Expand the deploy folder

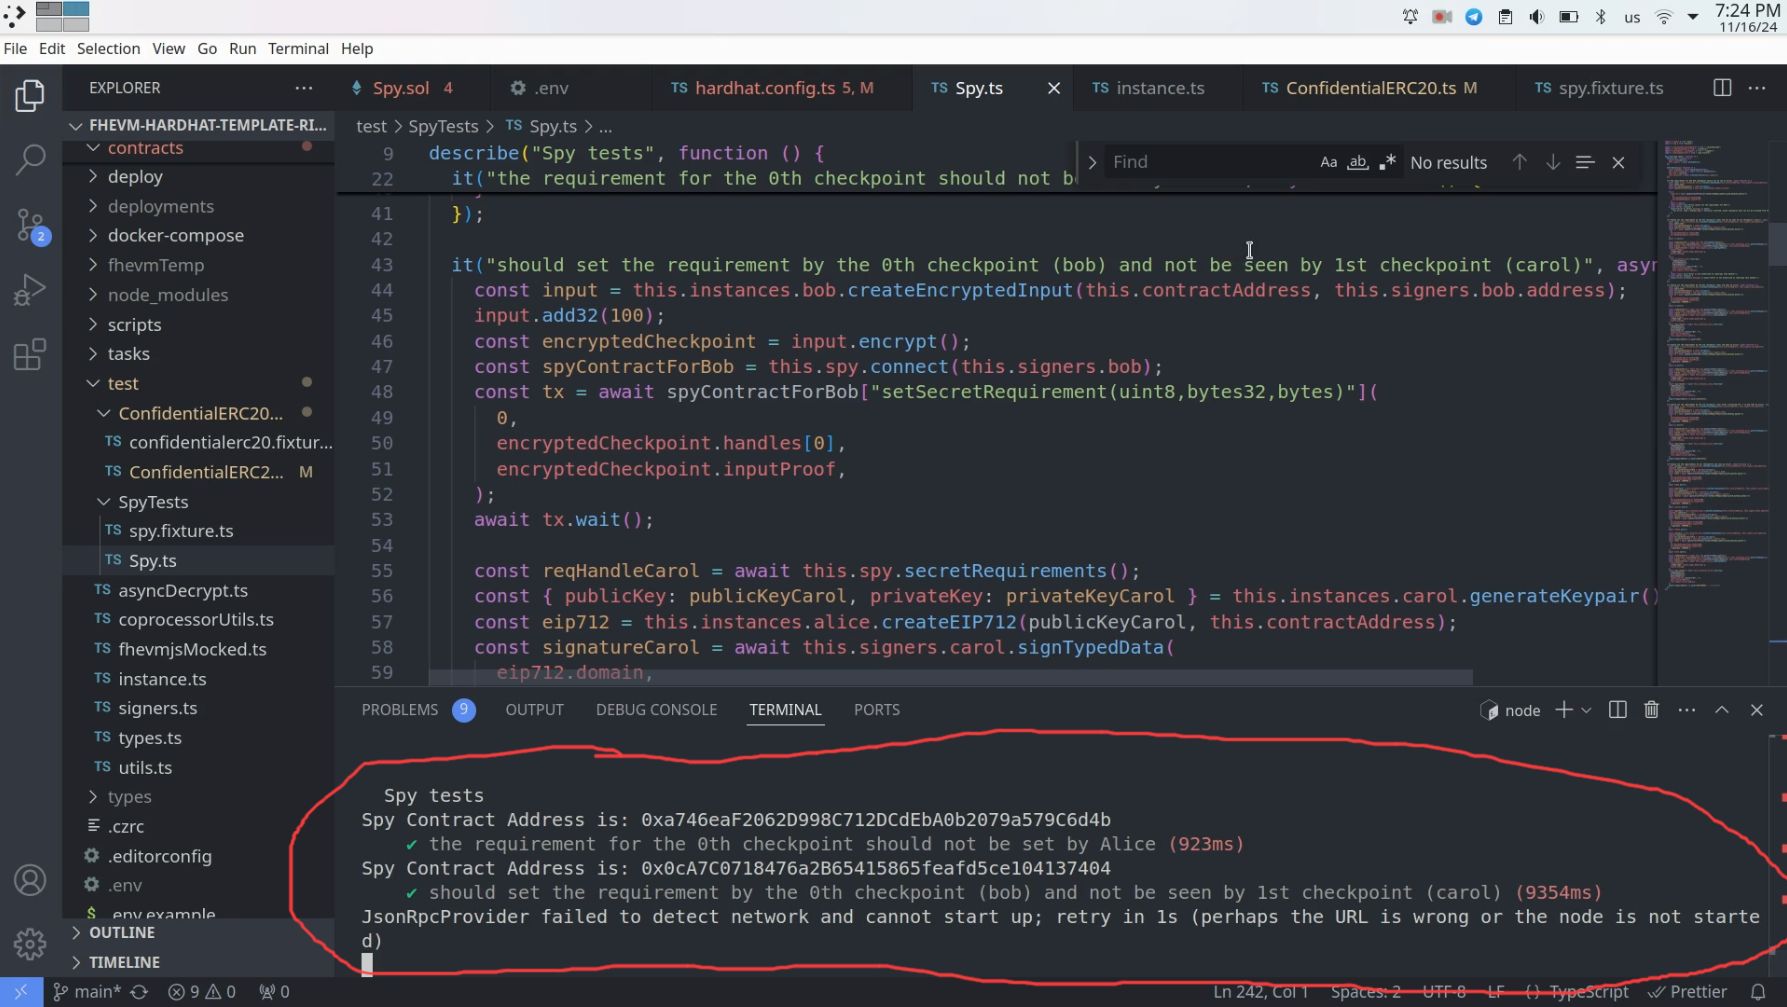tap(135, 177)
